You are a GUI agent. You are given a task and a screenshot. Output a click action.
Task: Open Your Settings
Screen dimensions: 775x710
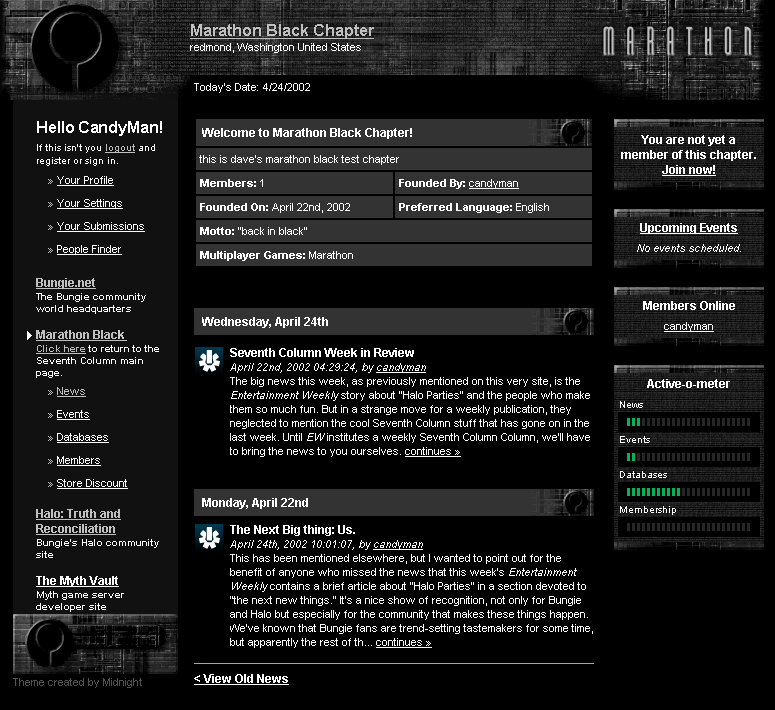[89, 203]
